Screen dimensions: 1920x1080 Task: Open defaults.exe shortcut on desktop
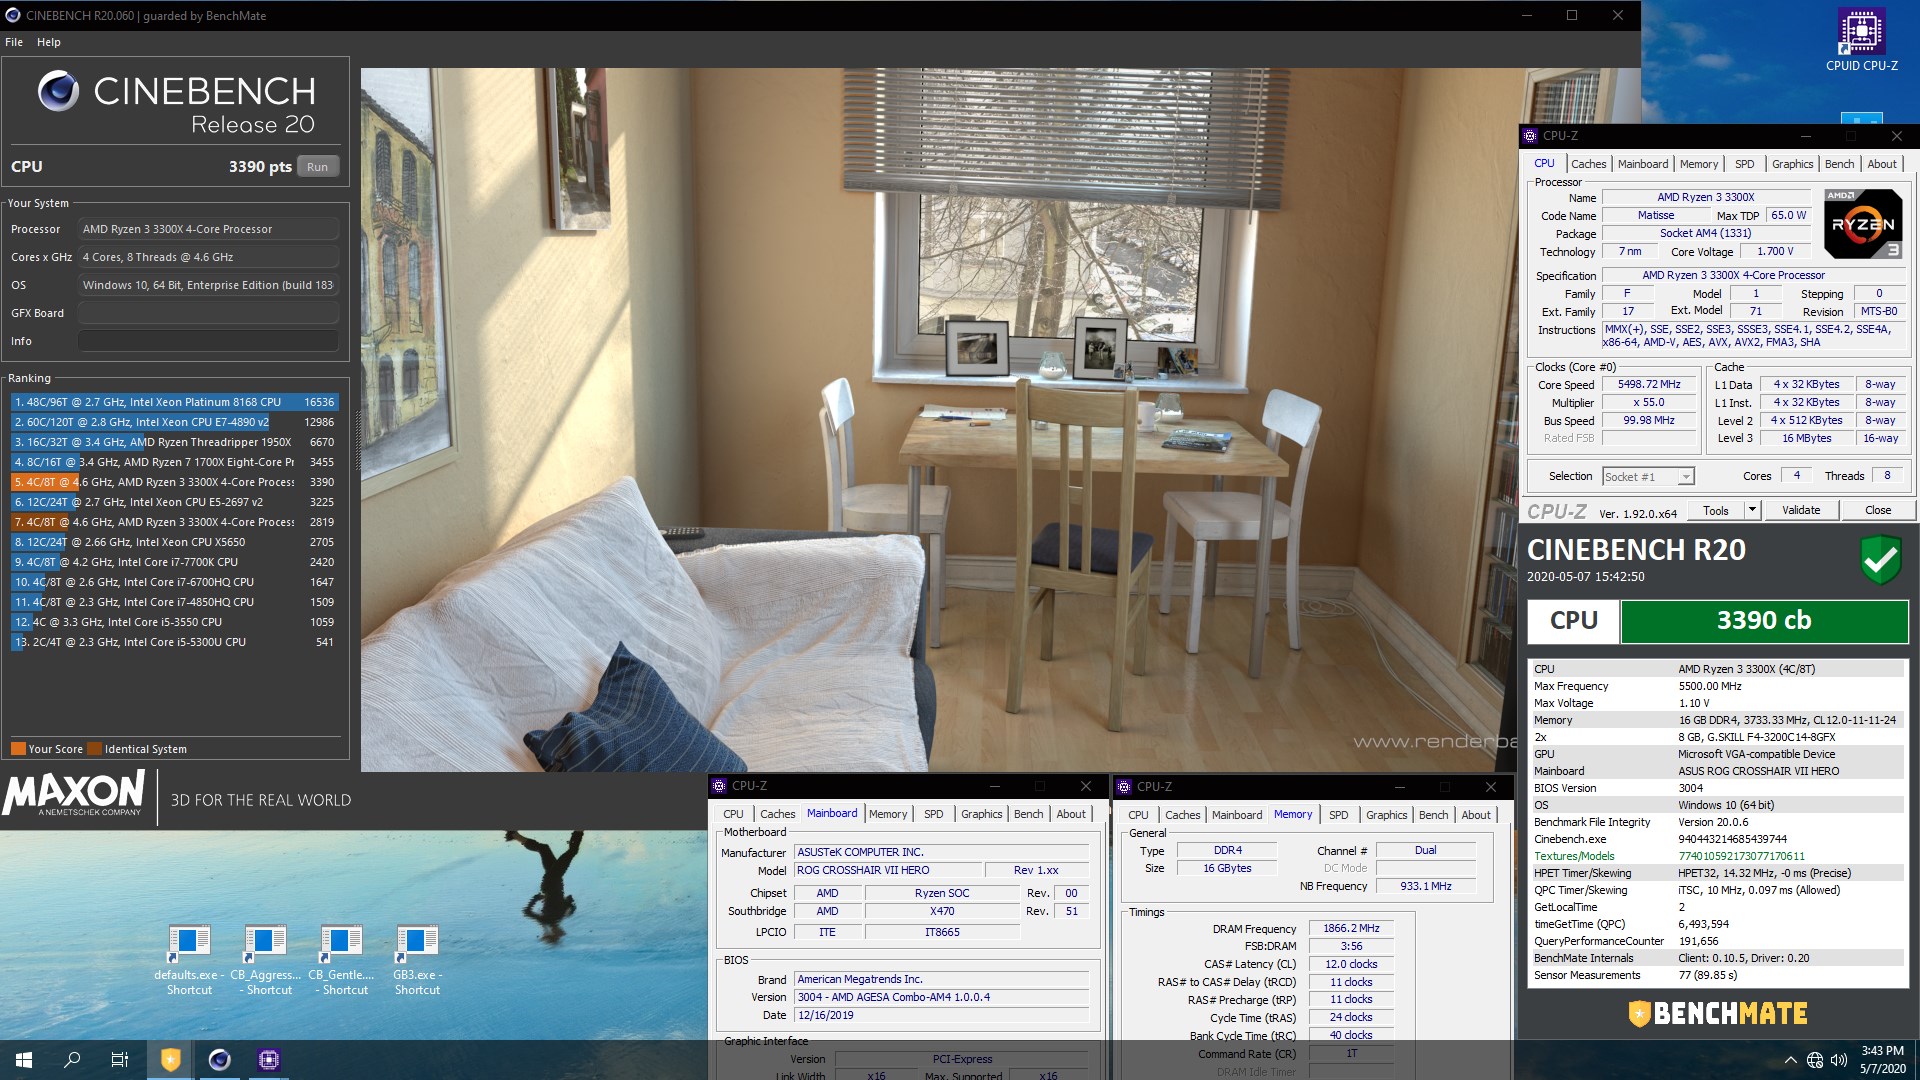pyautogui.click(x=189, y=960)
